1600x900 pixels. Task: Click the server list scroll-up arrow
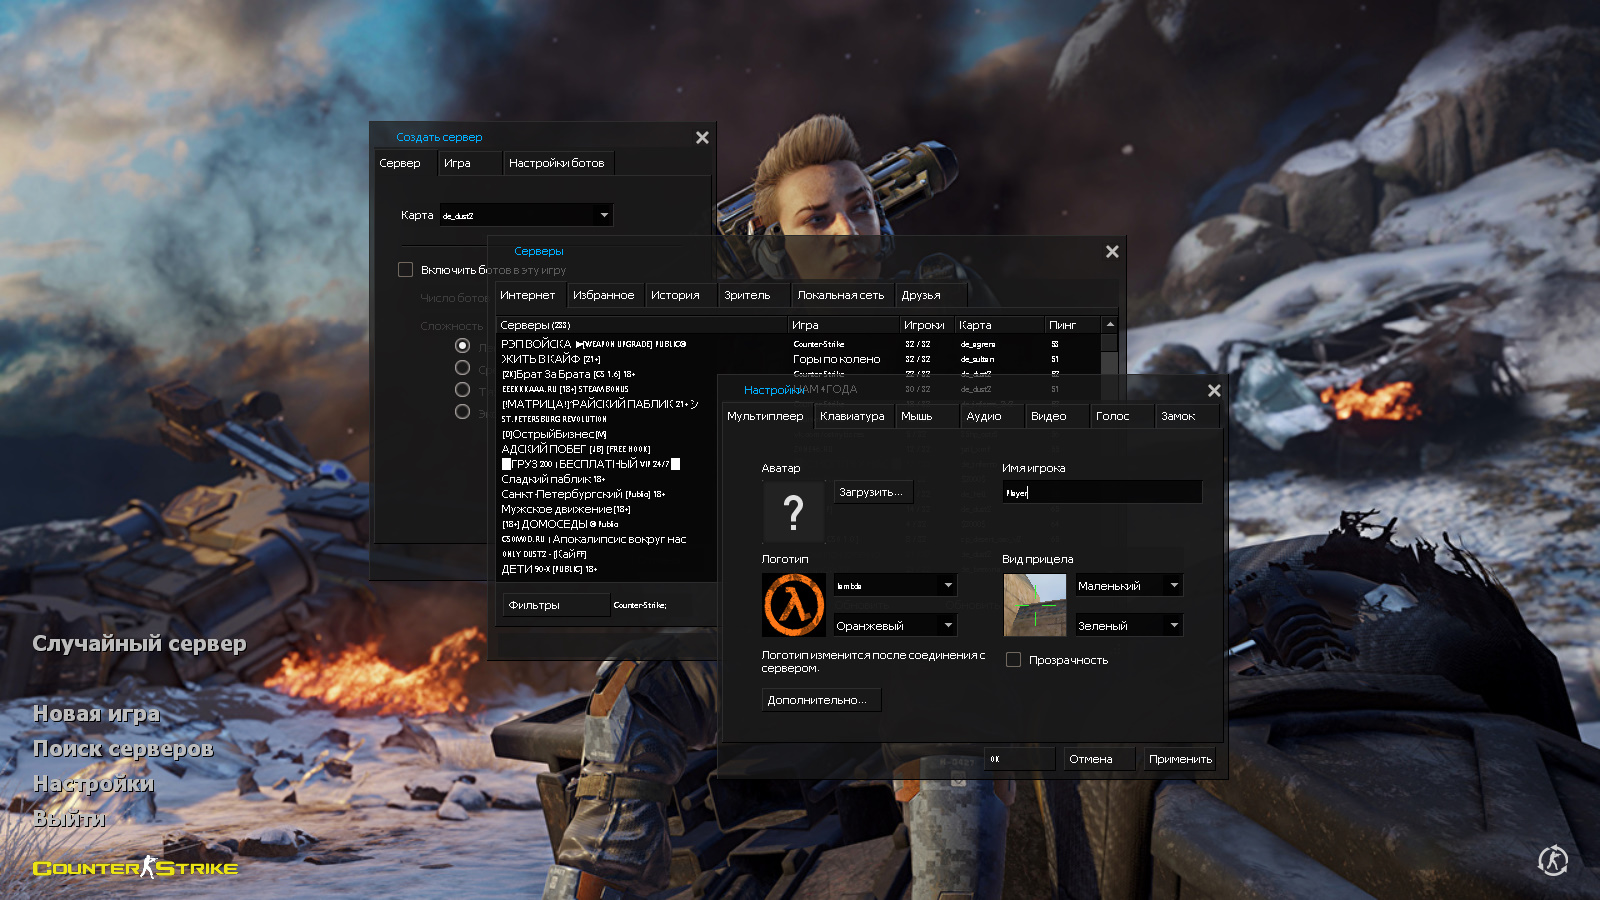point(1110,325)
